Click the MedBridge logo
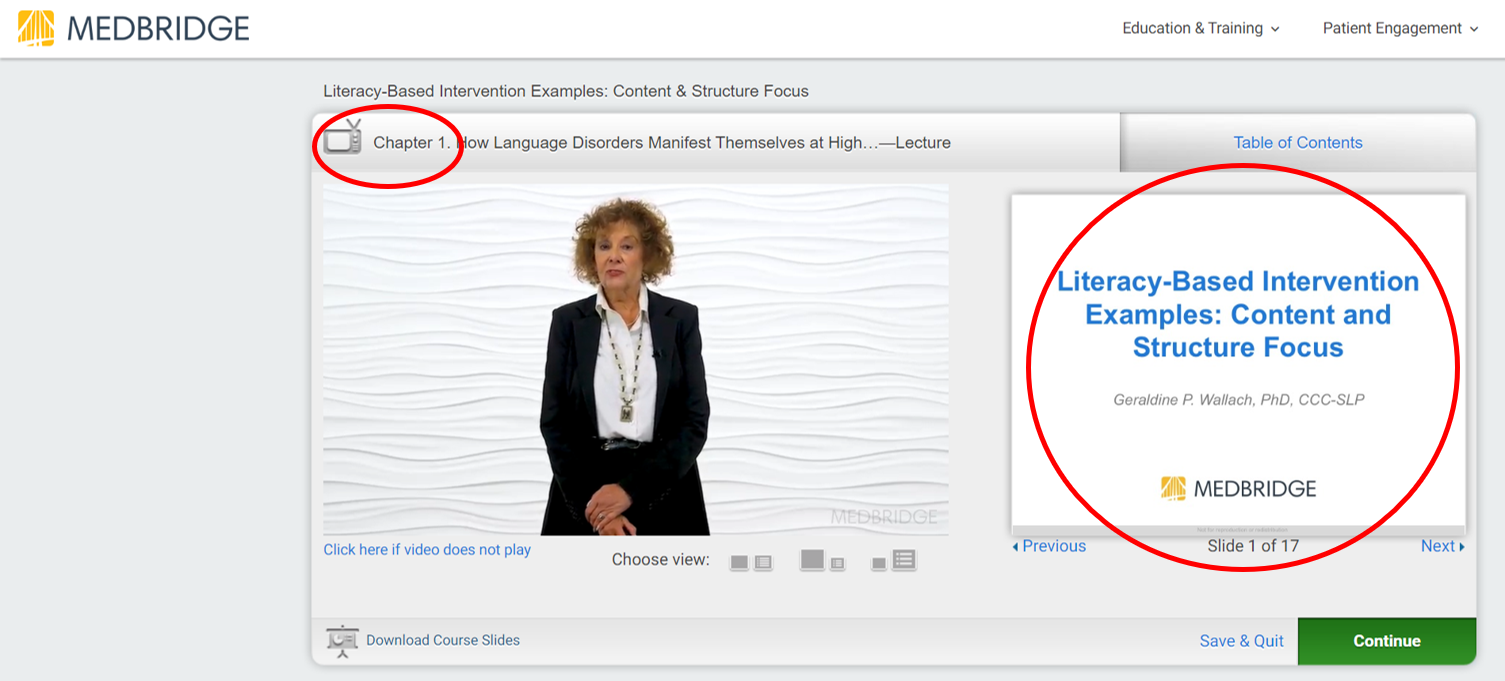The height and width of the screenshot is (681, 1505). point(134,28)
